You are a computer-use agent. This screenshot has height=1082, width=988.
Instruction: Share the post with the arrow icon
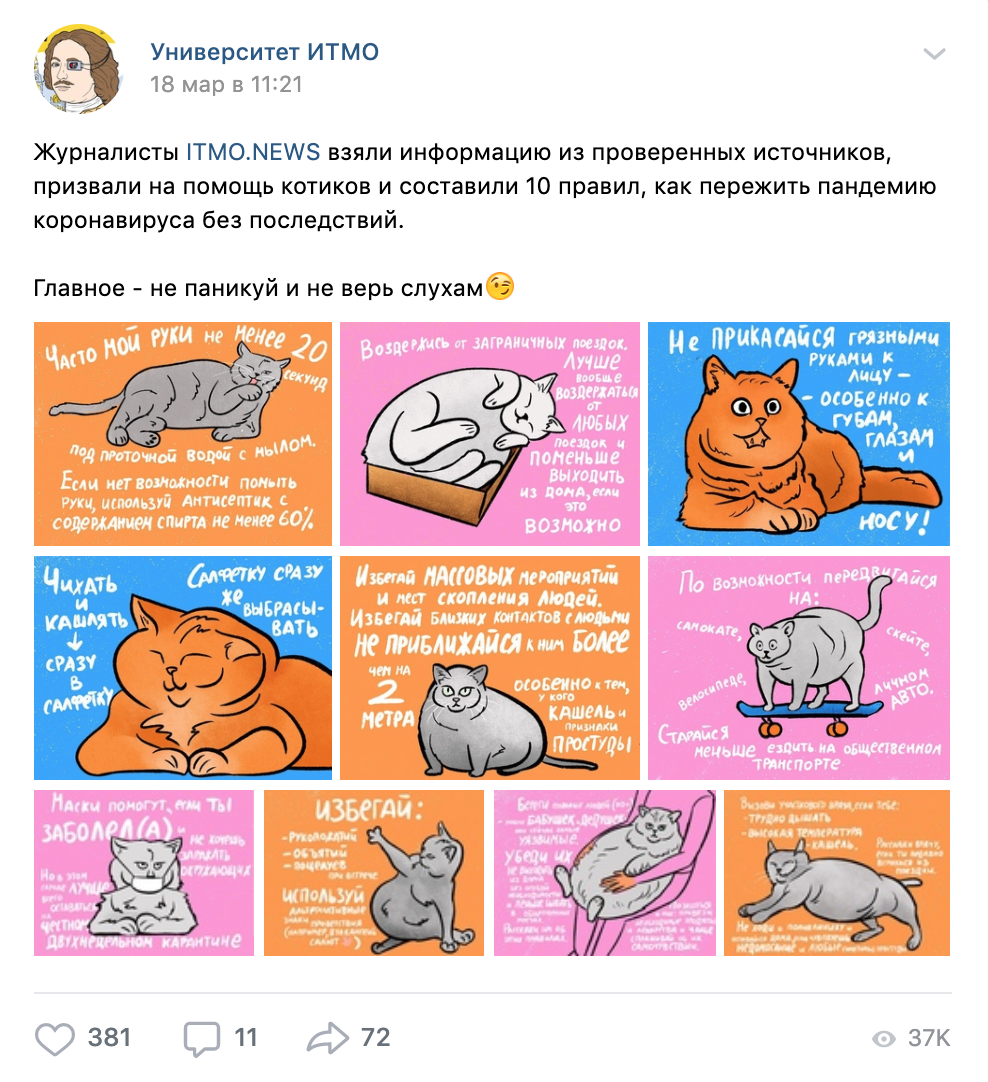328,1037
